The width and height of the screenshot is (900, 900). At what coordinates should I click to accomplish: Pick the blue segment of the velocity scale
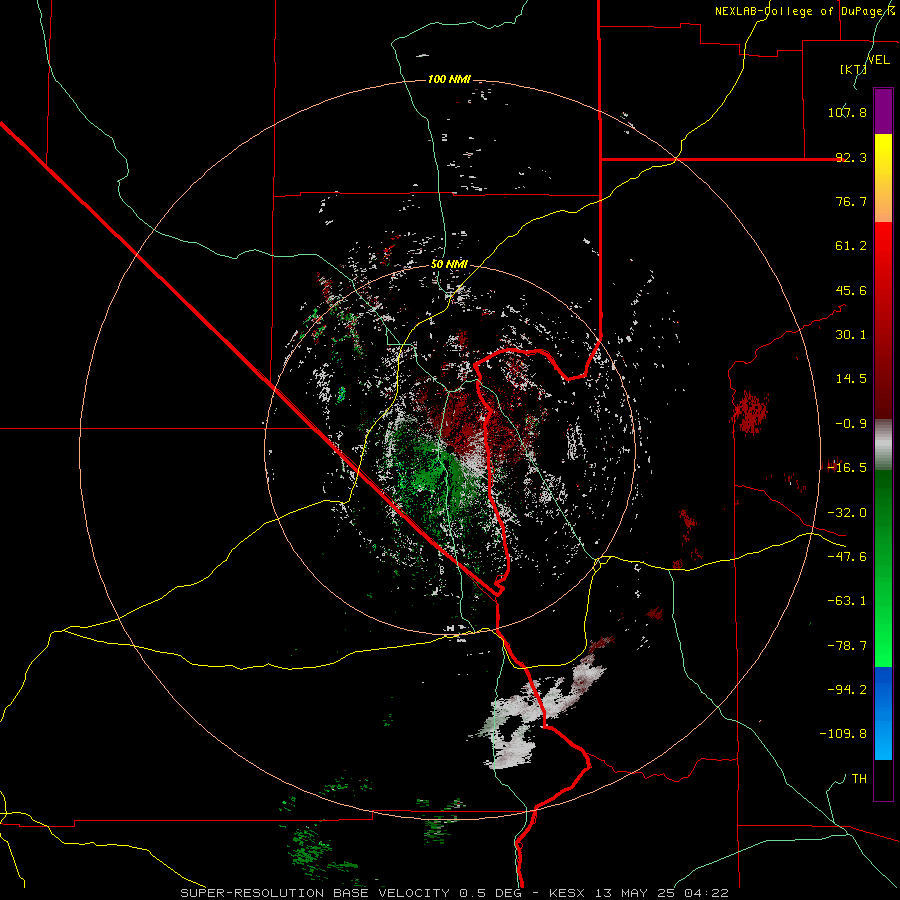[883, 713]
